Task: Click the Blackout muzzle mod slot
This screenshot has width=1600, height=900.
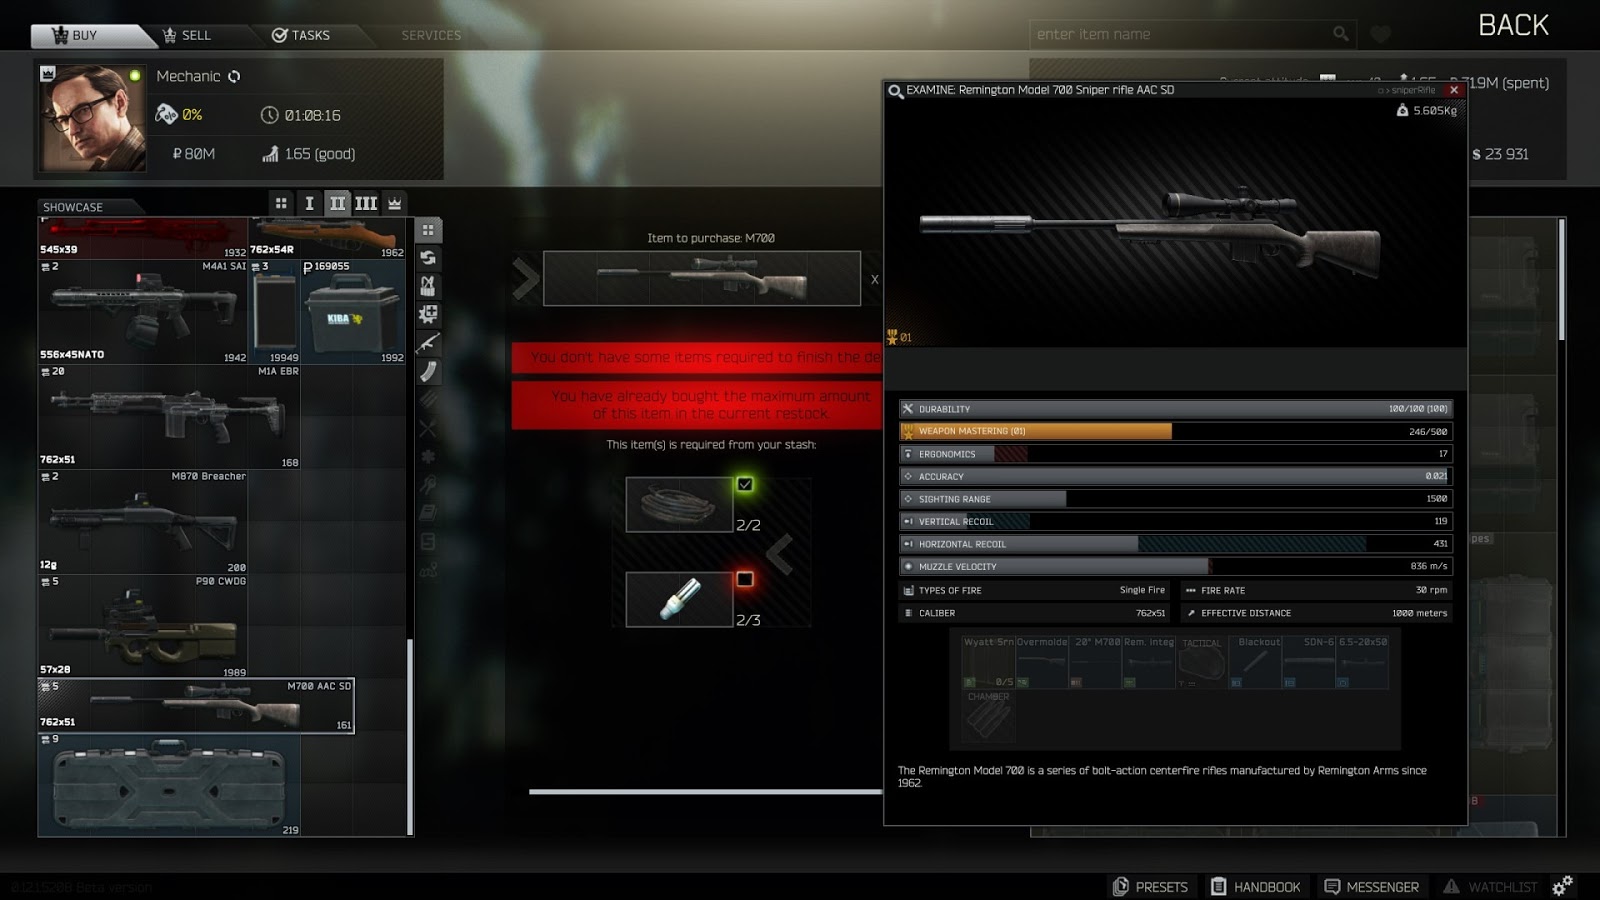Action: pos(1256,662)
